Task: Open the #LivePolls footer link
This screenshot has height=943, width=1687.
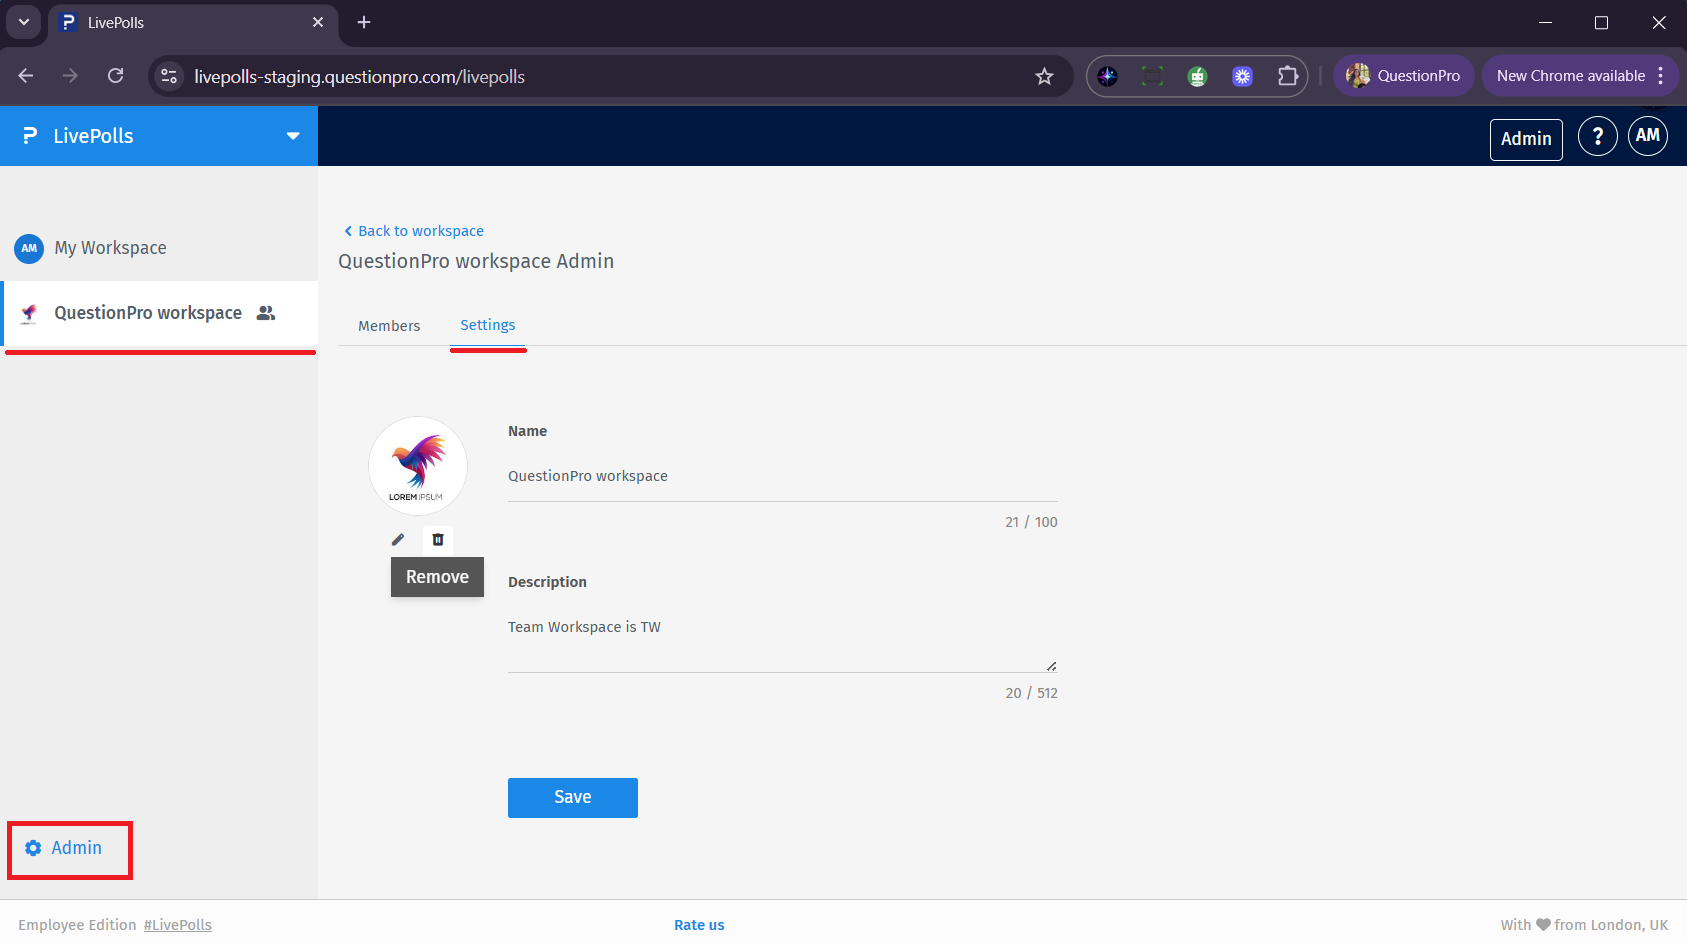Action: click(x=178, y=925)
